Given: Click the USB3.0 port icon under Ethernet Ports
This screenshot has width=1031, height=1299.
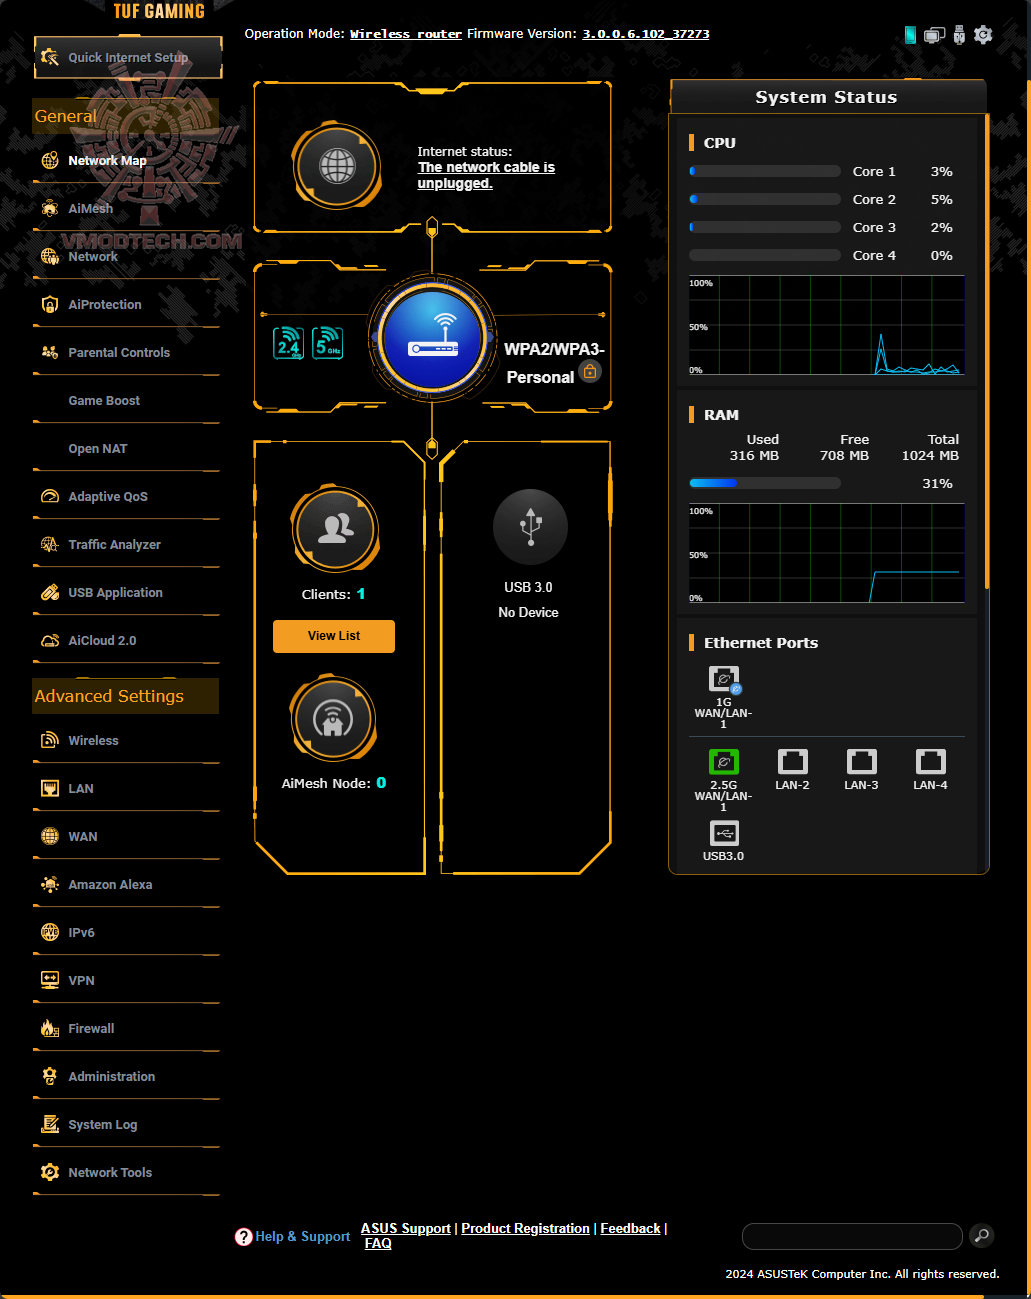Looking at the screenshot, I should [723, 833].
